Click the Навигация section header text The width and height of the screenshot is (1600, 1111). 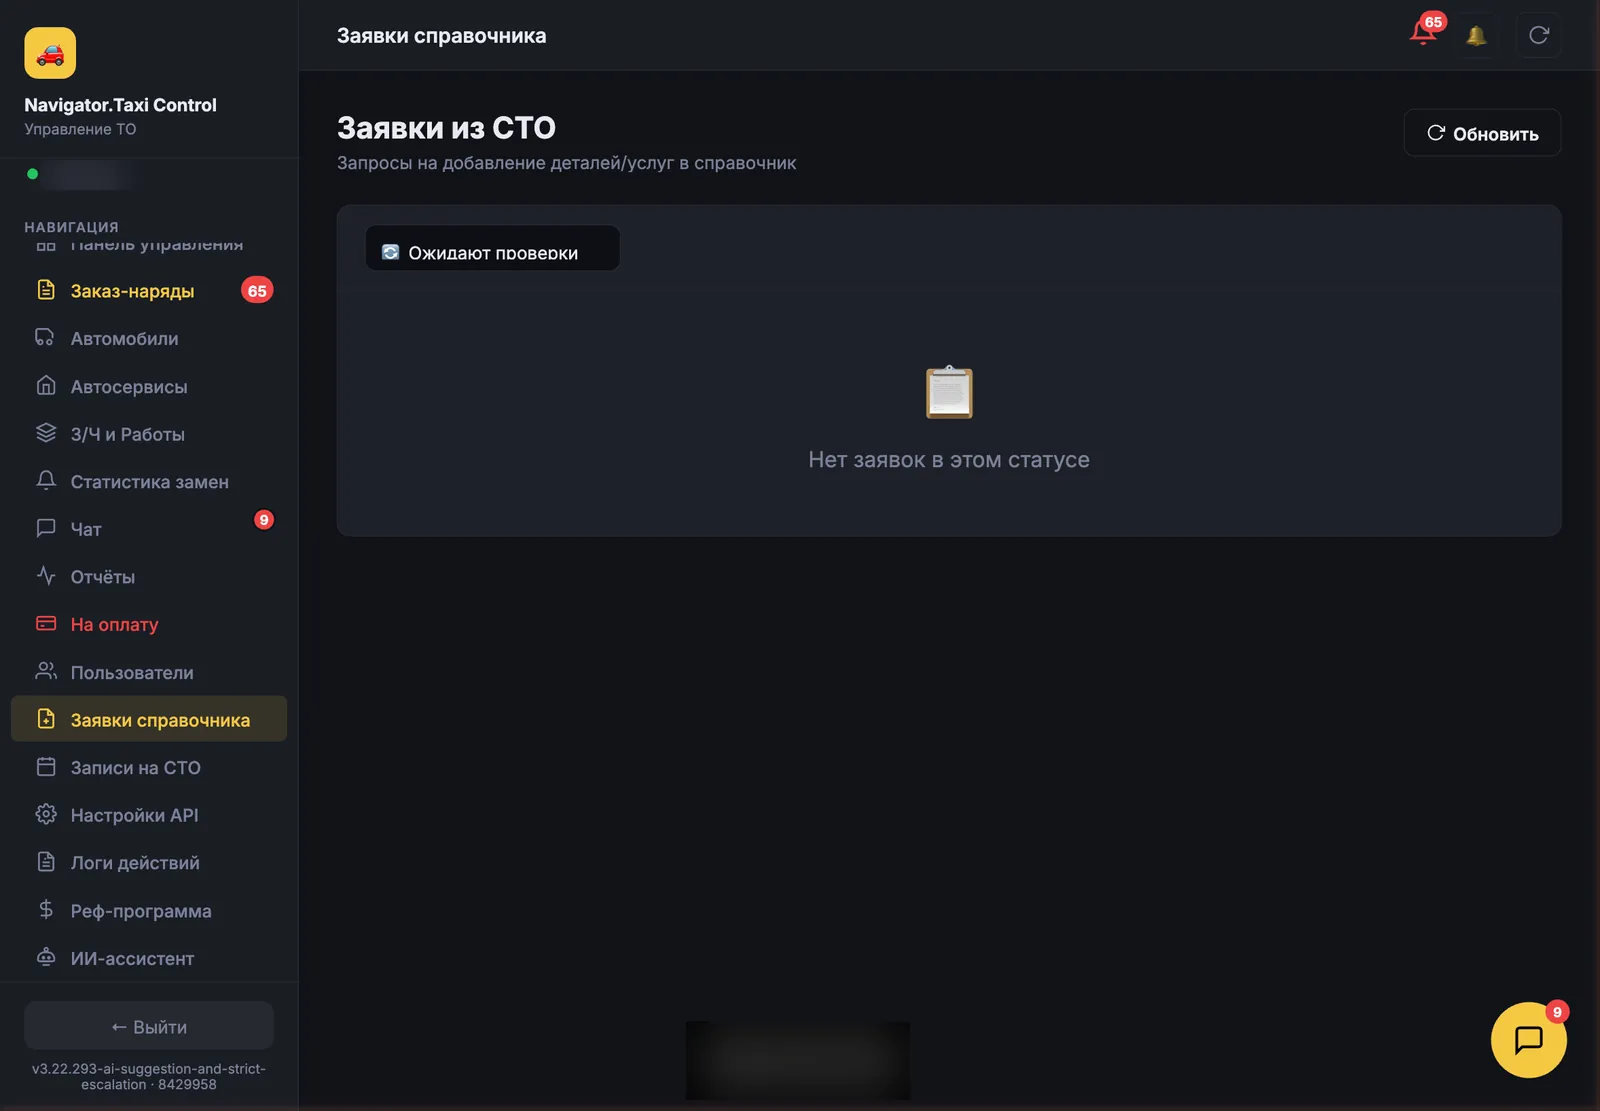(71, 227)
